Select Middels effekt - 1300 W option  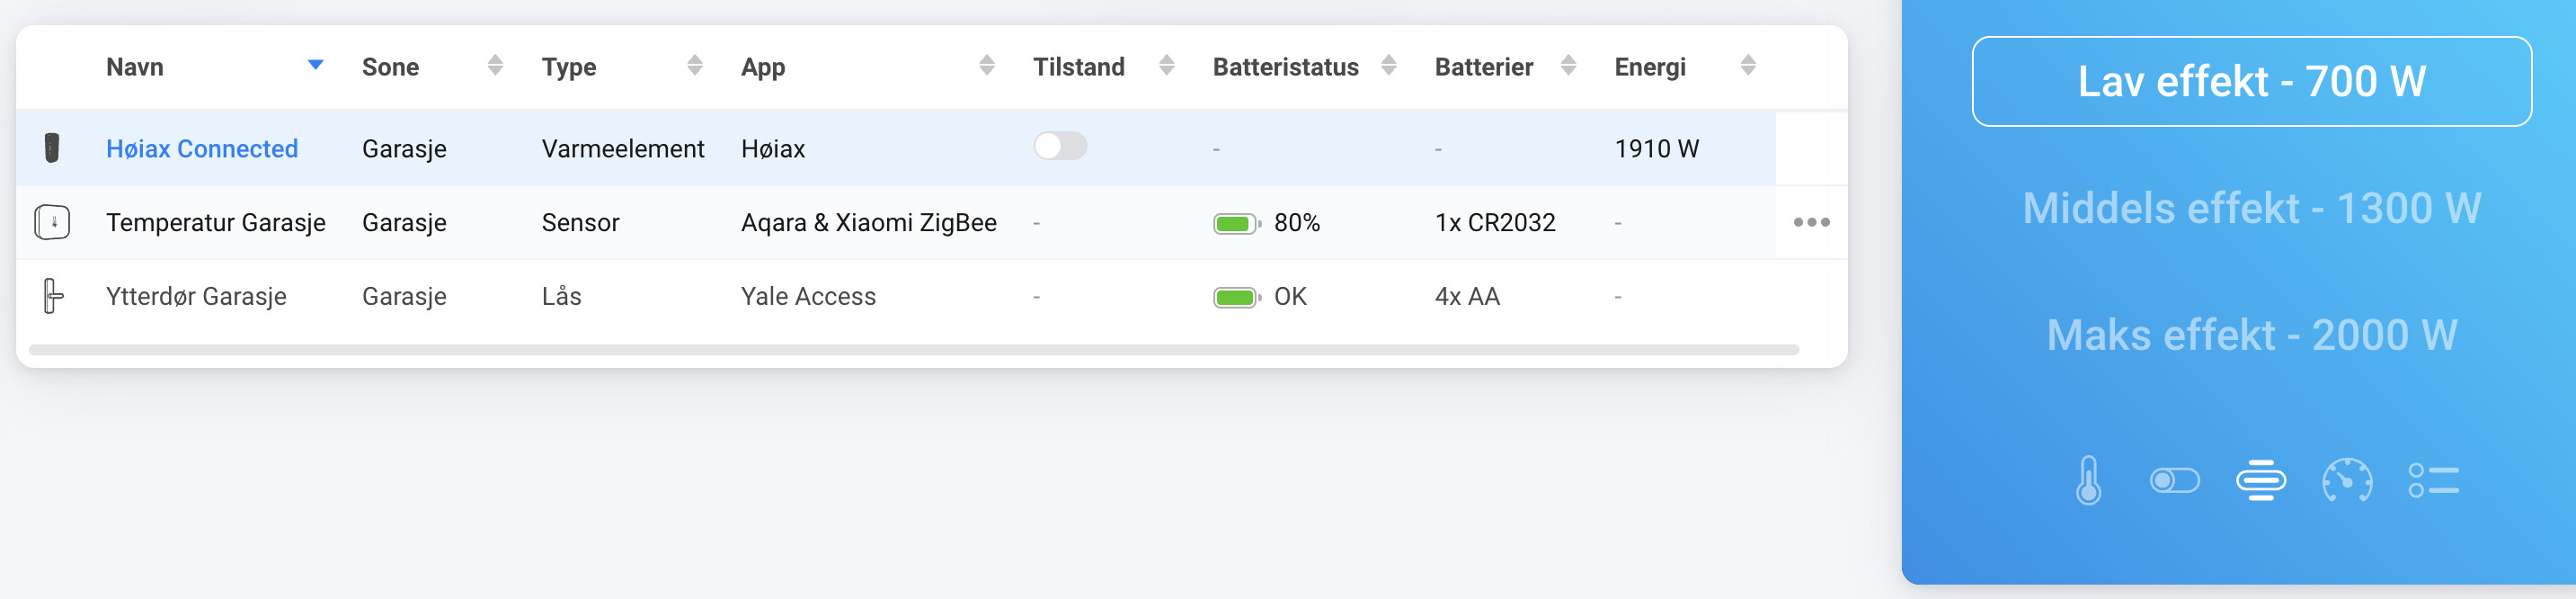click(2251, 208)
